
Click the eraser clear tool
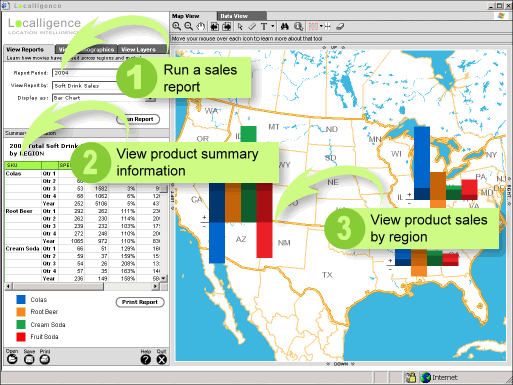[340, 27]
